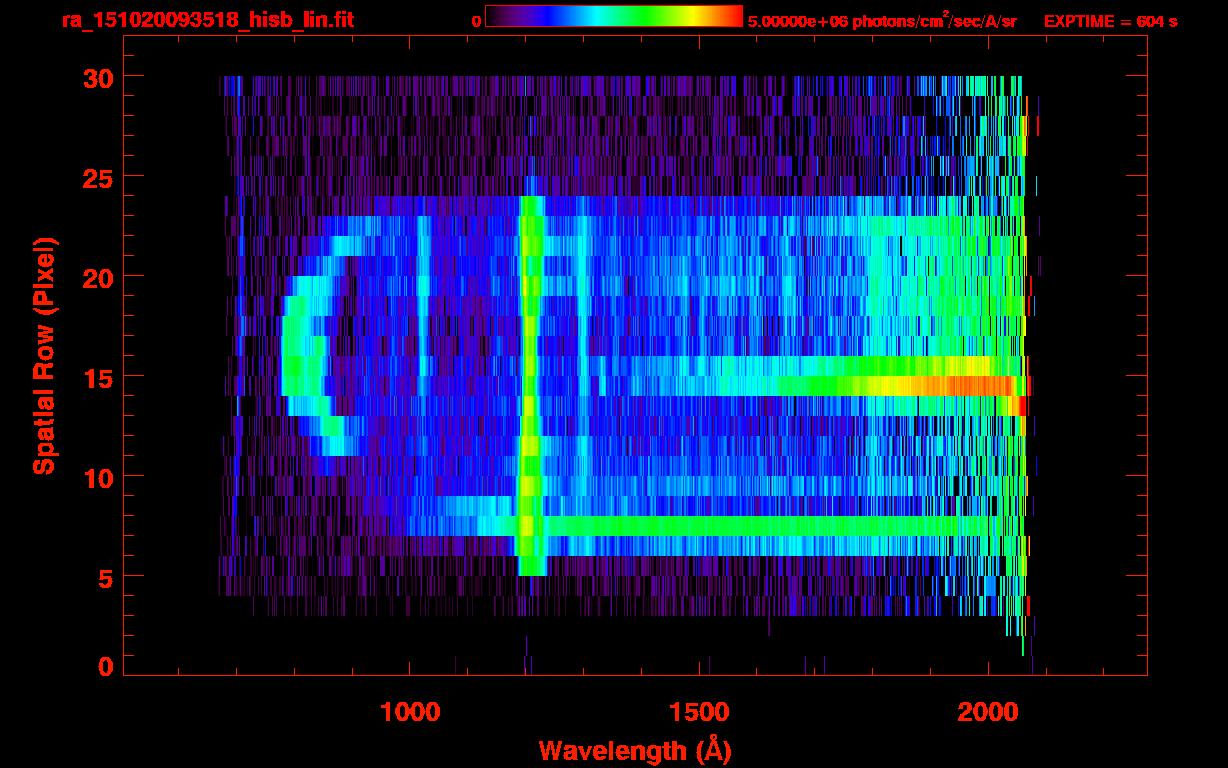Click the spatial row 10 tick label
1228x768 pixels.
click(x=98, y=477)
